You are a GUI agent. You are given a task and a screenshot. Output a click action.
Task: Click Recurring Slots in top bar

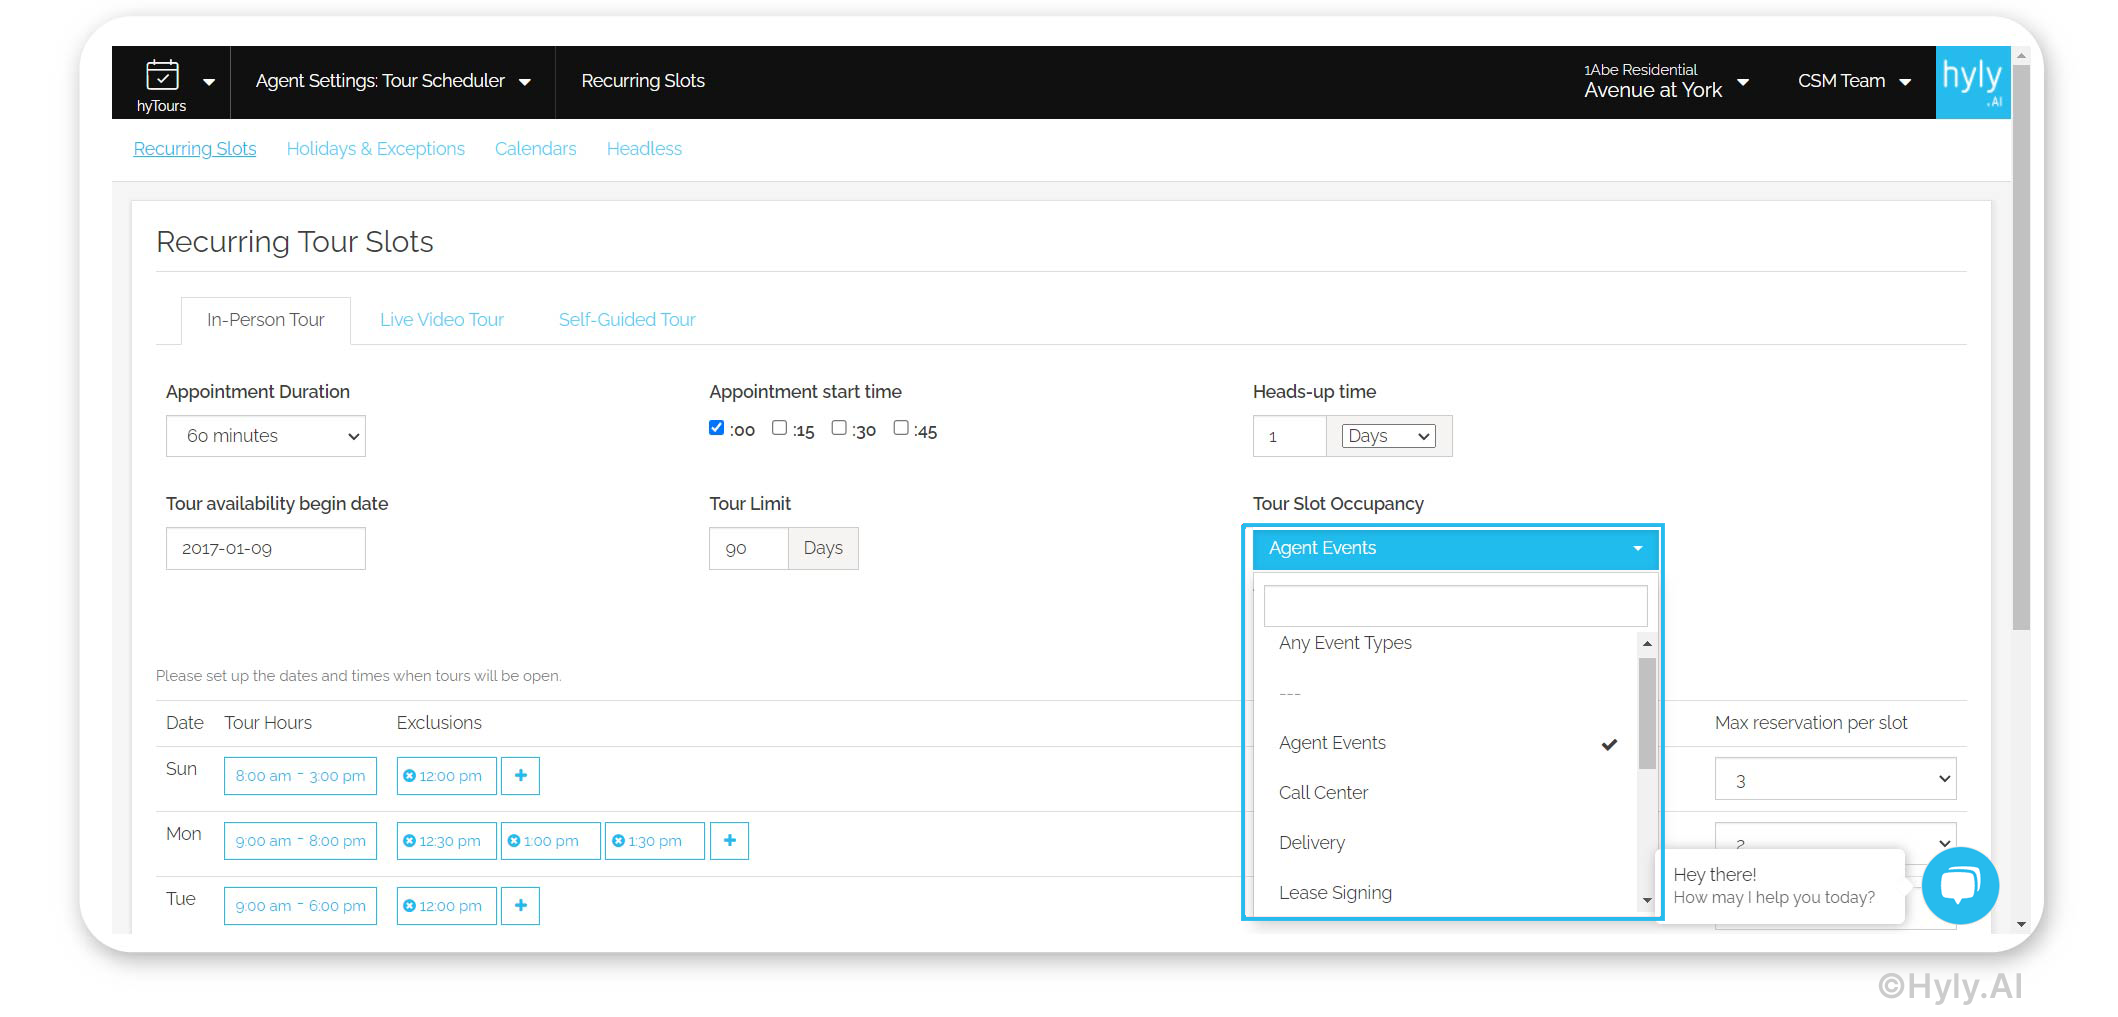643,81
